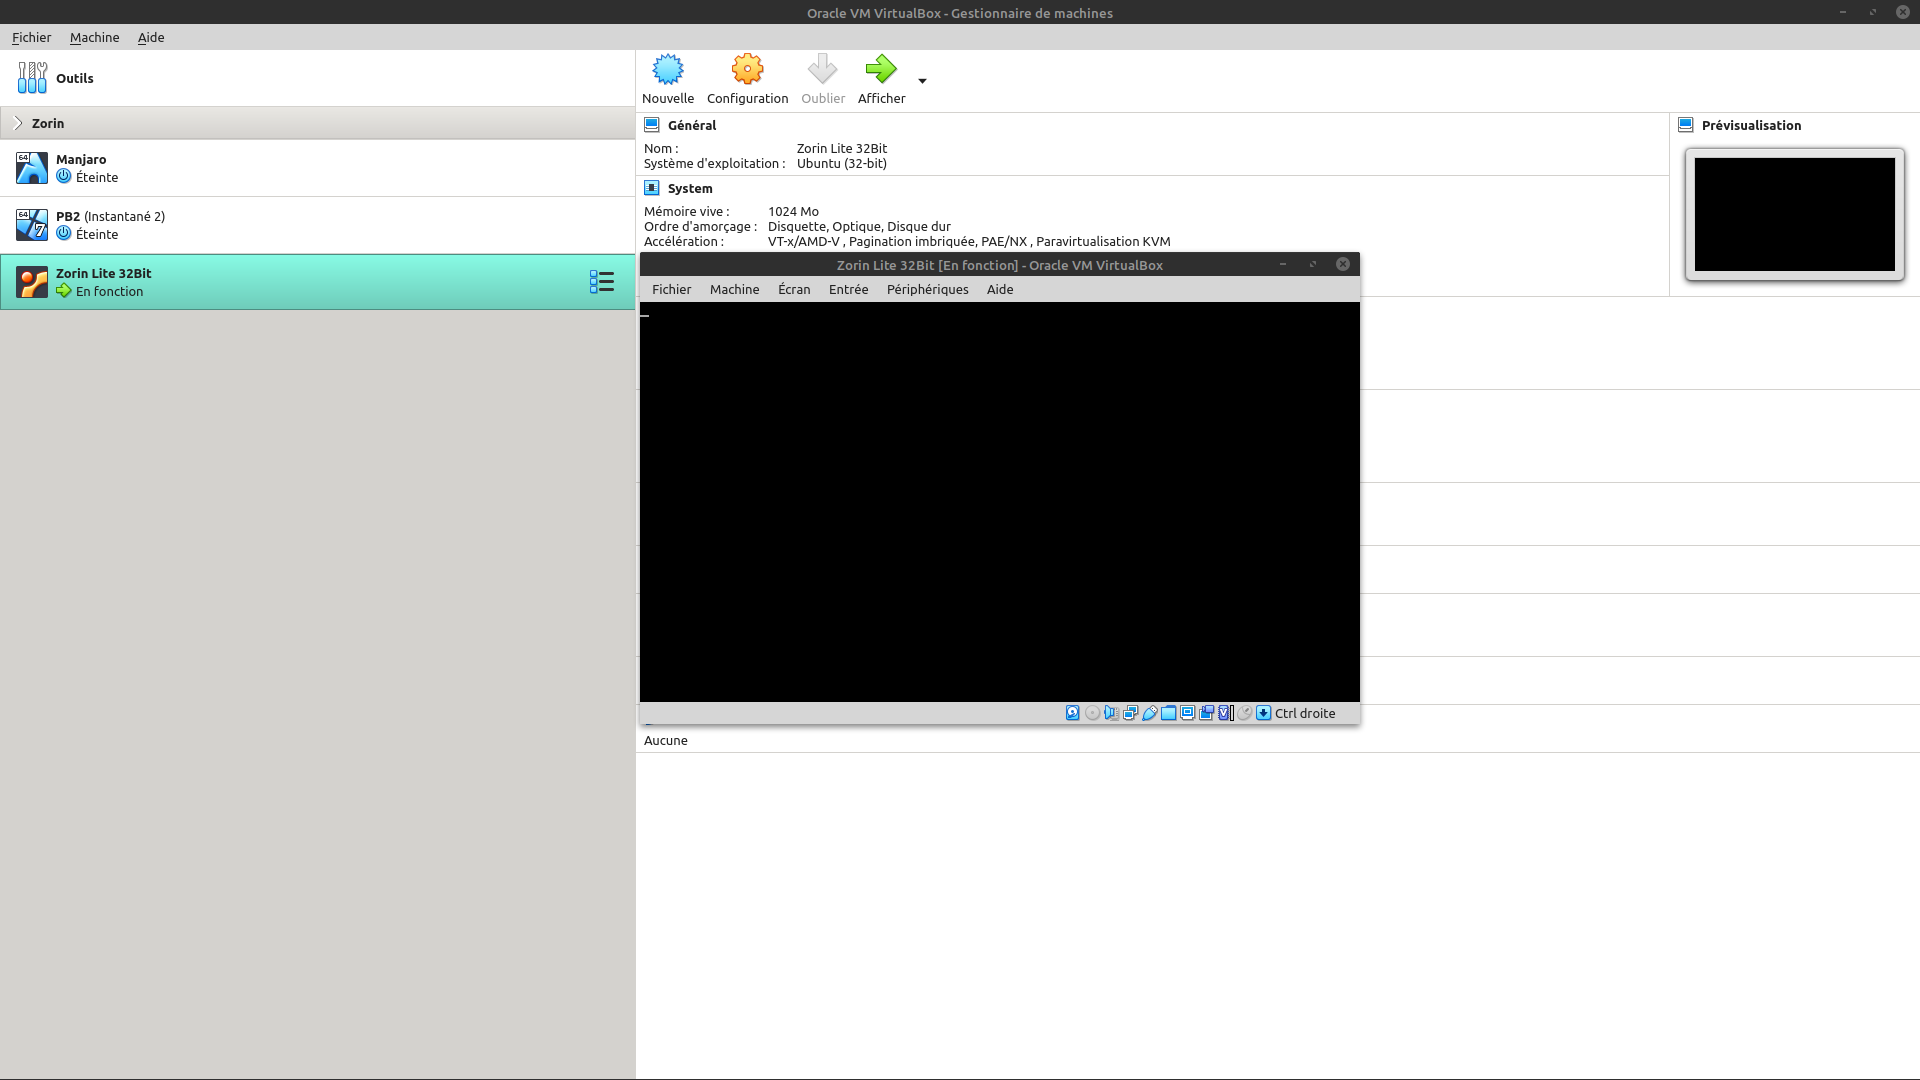Collapse the Général details section
This screenshot has width=1920, height=1080.
pos(691,125)
